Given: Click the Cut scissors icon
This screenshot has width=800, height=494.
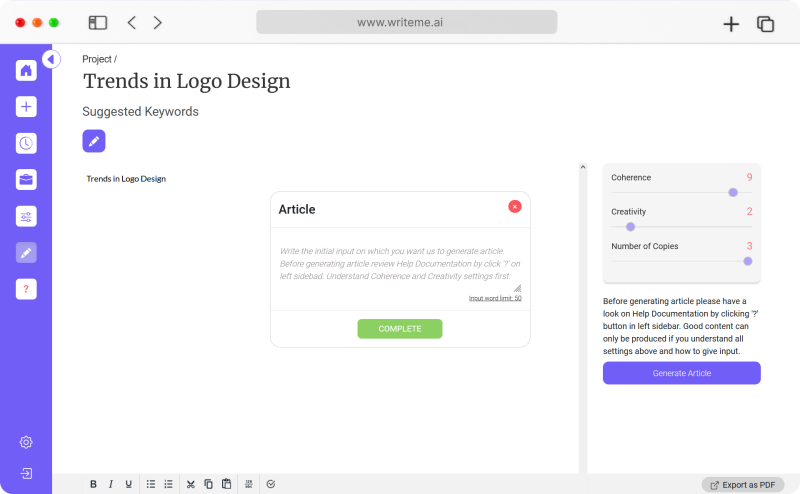Looking at the screenshot, I should pyautogui.click(x=191, y=484).
